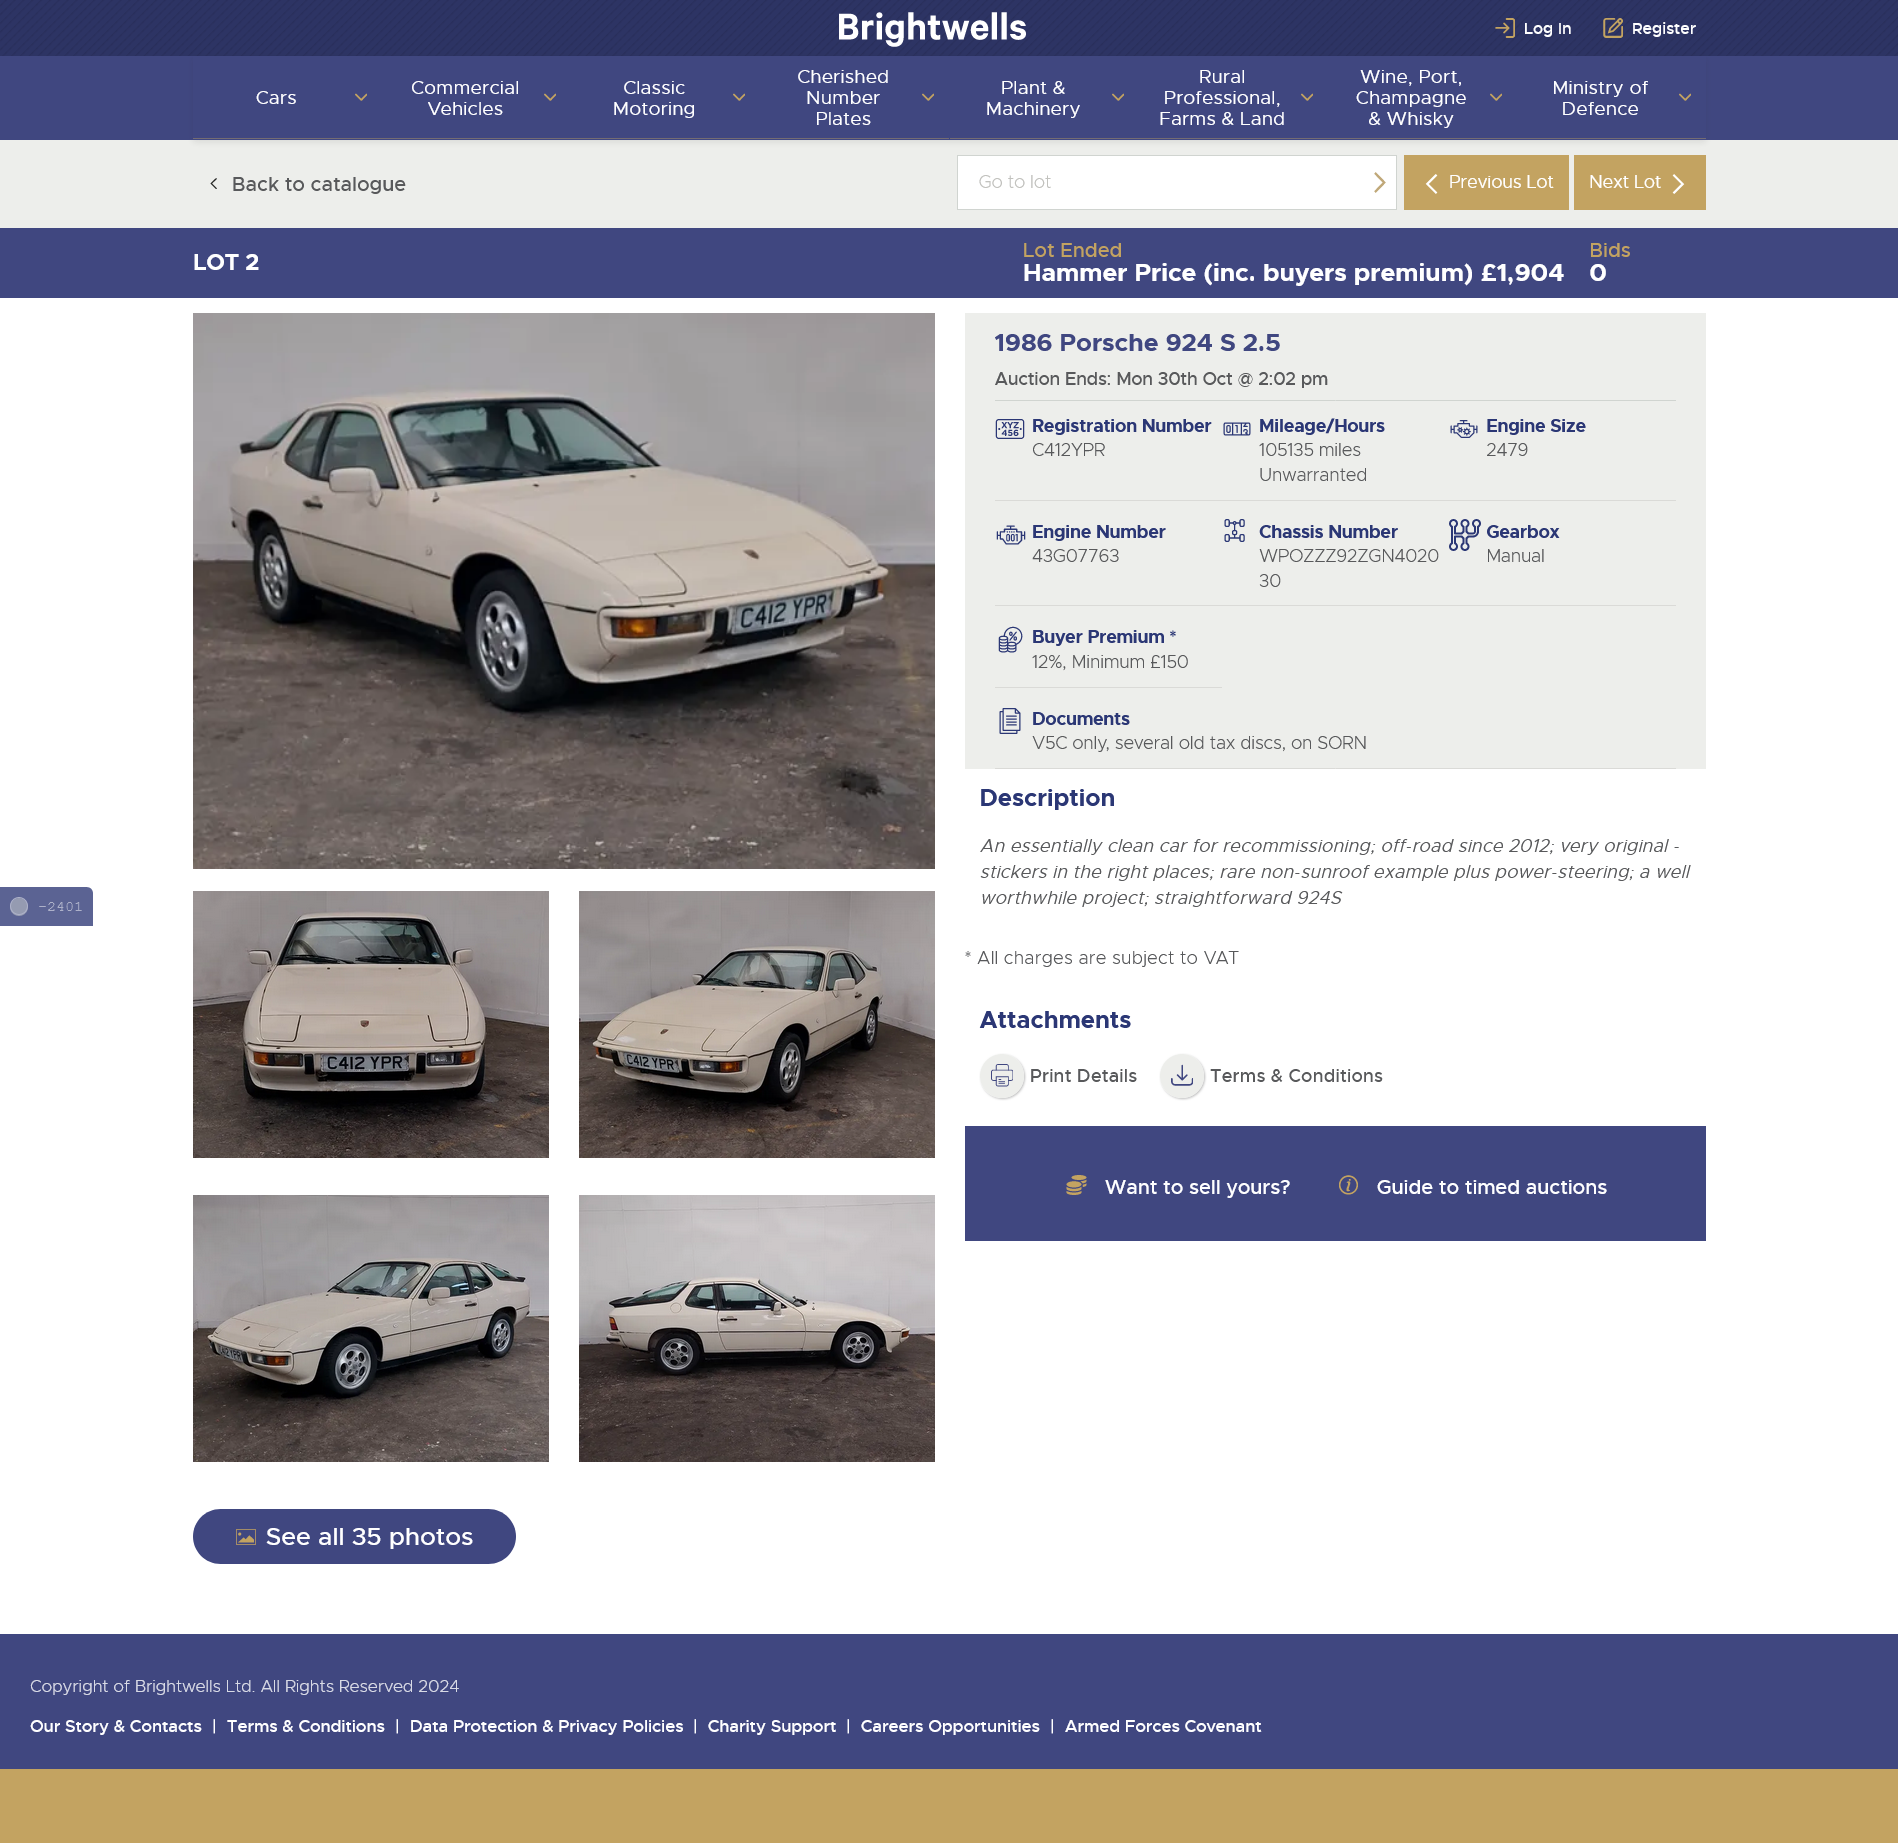Viewport: 1898px width, 1843px height.
Task: Click the back arrow beside Back to catalogue
Action: [x=213, y=184]
